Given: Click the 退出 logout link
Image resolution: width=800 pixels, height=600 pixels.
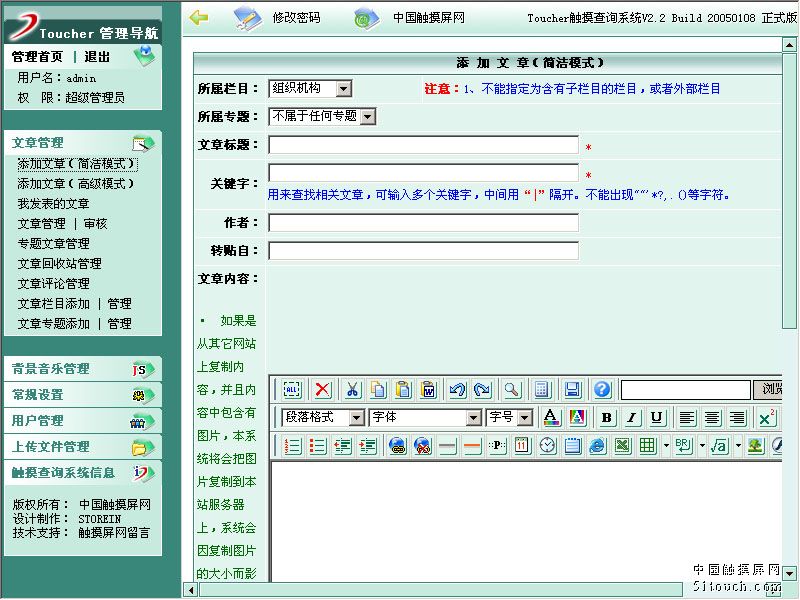Looking at the screenshot, I should (97, 57).
